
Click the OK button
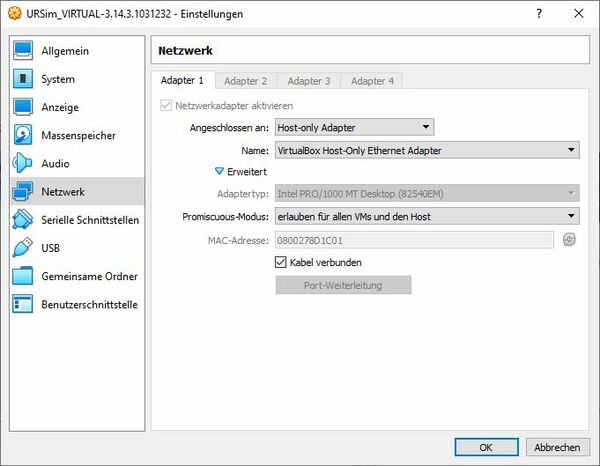coord(486,447)
